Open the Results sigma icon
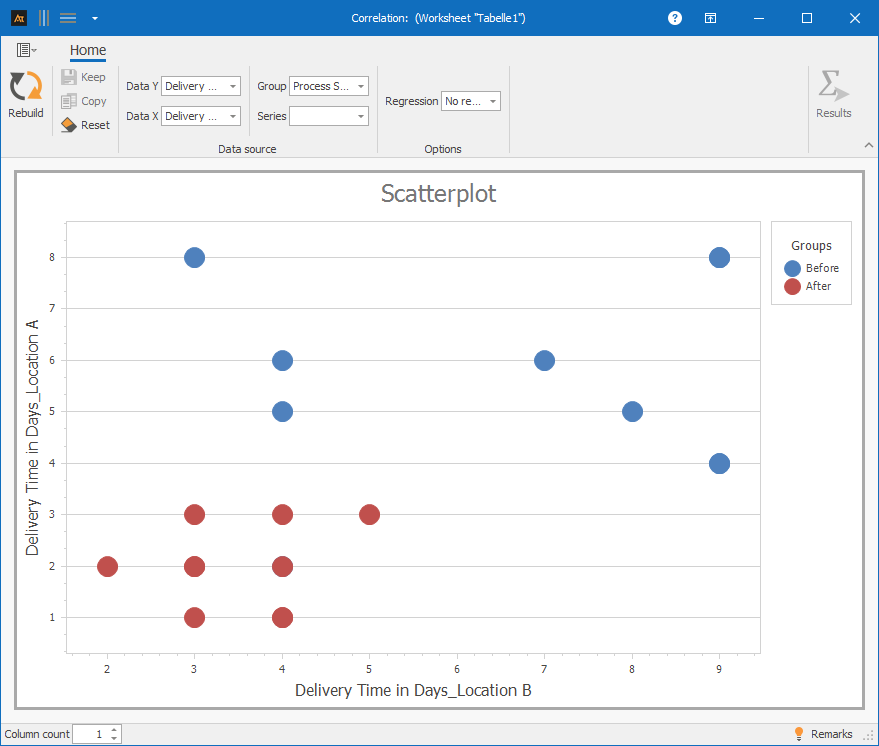The height and width of the screenshot is (746, 879). pyautogui.click(x=833, y=87)
